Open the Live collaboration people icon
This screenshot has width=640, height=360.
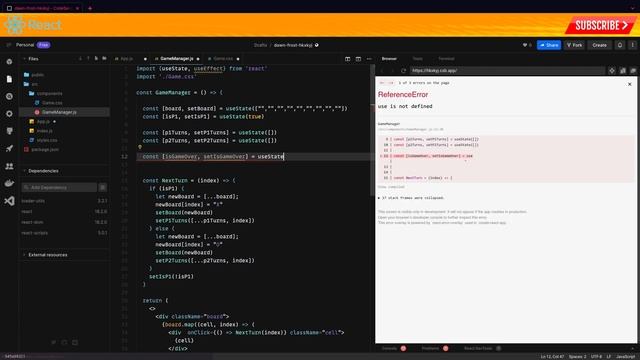tap(9, 166)
